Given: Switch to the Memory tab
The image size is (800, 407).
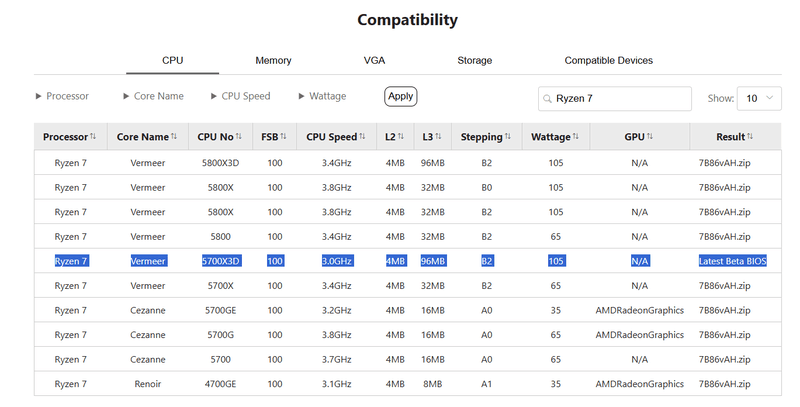Looking at the screenshot, I should (273, 60).
